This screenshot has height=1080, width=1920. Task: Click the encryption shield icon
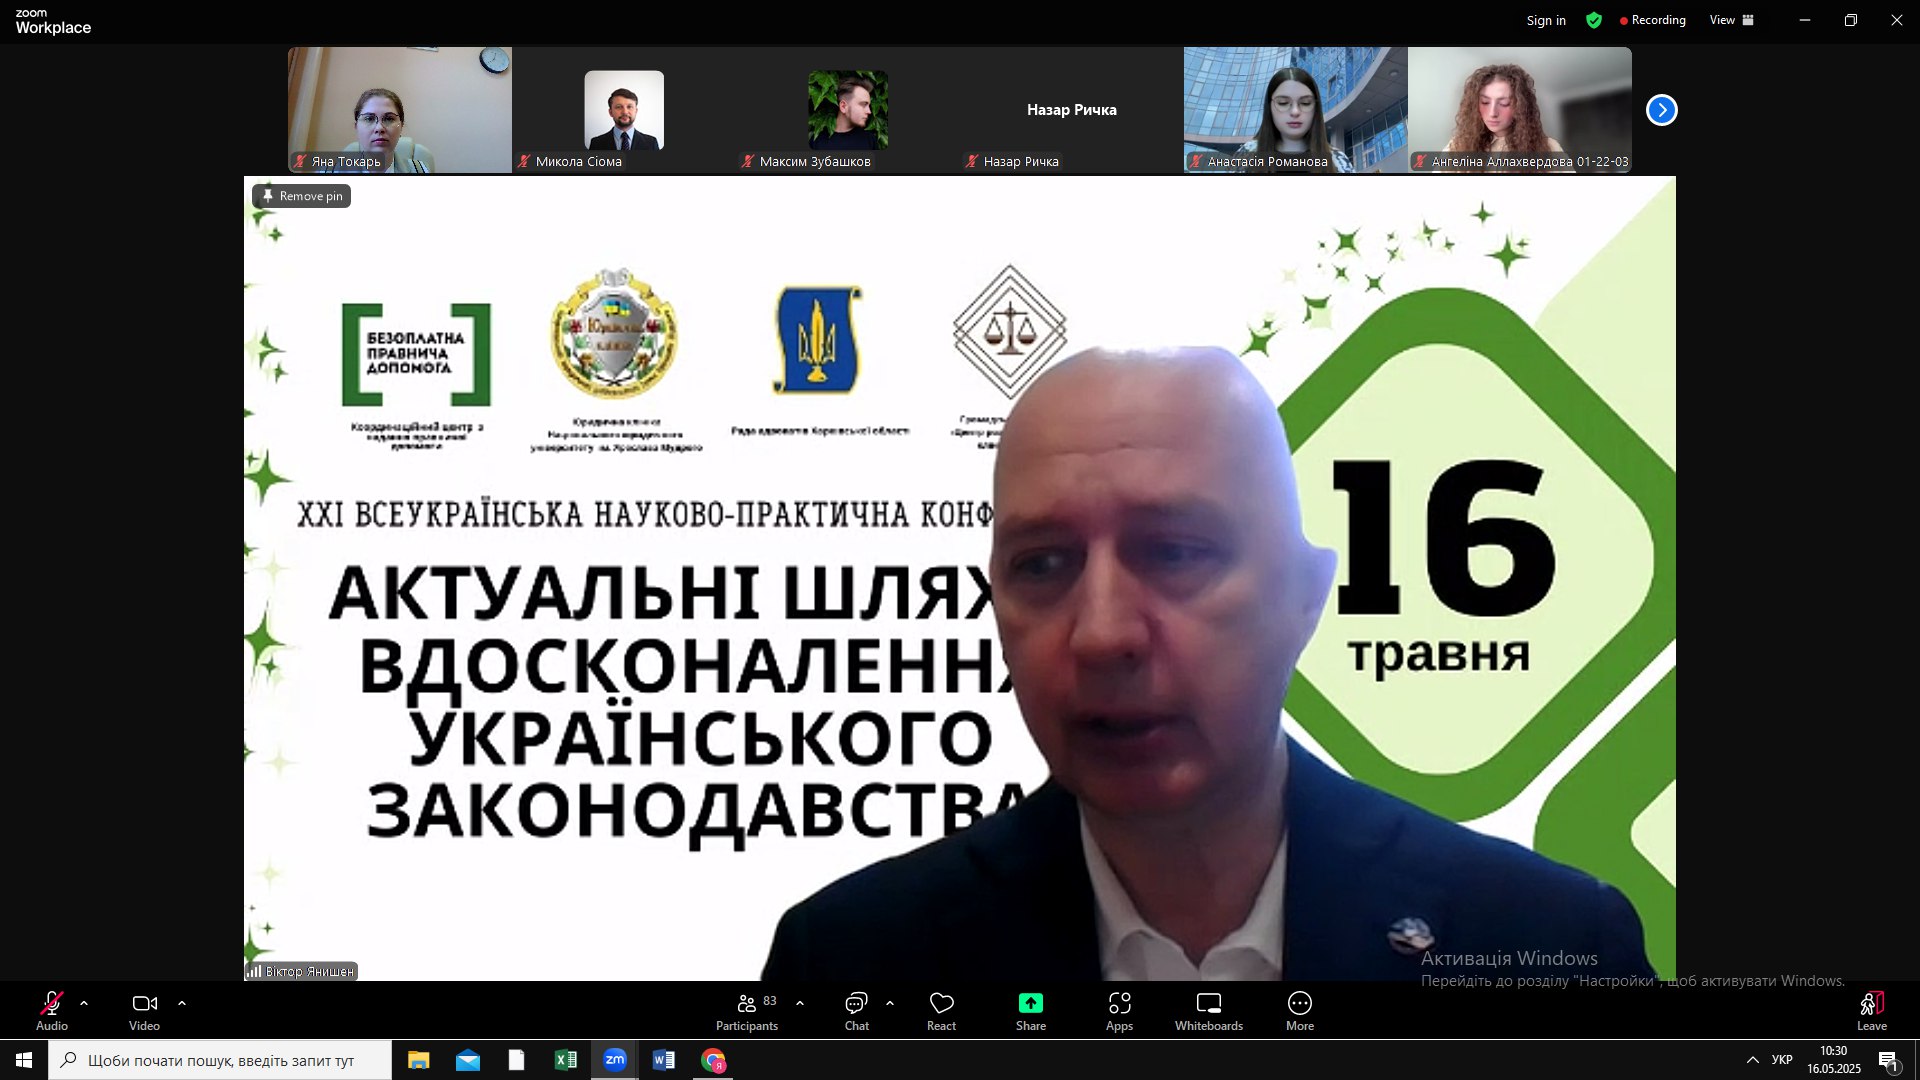point(1594,20)
